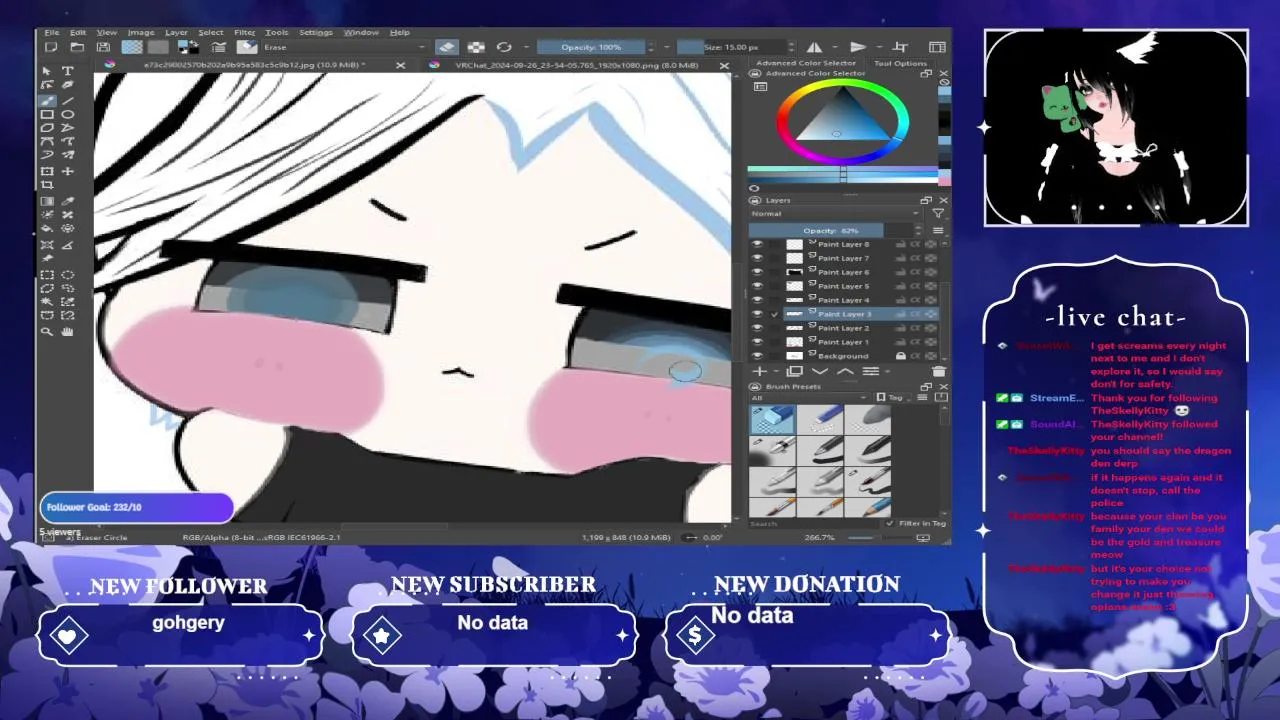Select the Pan hand tool

68,331
